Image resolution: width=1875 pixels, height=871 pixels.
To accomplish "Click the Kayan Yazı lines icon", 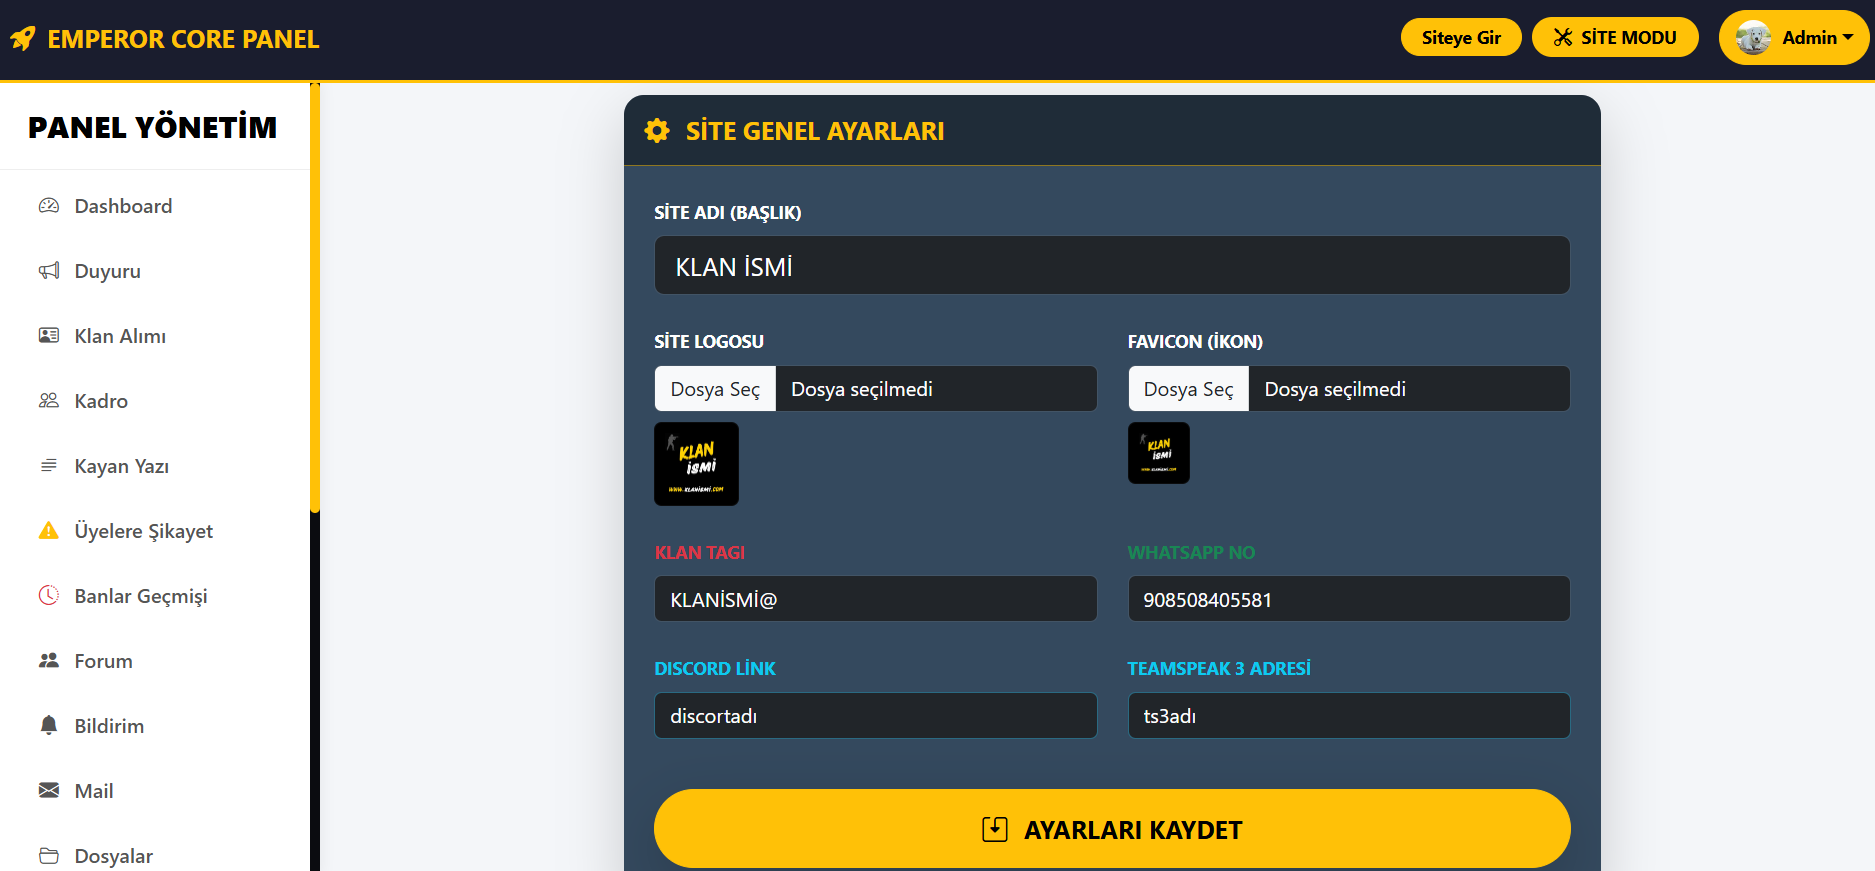I will click(49, 466).
